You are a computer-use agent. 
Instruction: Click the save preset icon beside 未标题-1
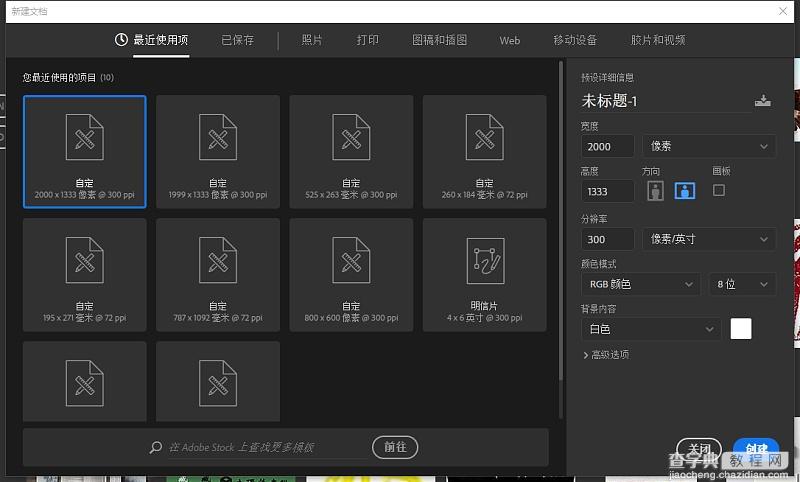point(763,100)
